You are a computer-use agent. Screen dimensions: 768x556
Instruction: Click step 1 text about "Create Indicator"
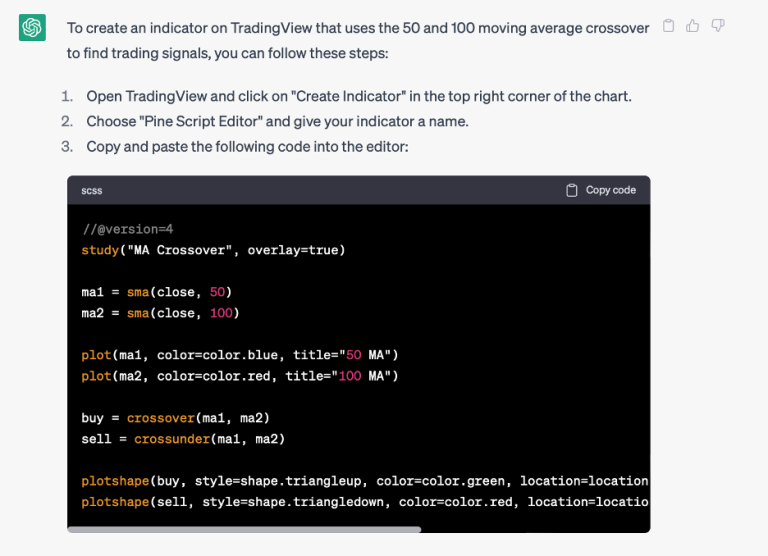[358, 96]
